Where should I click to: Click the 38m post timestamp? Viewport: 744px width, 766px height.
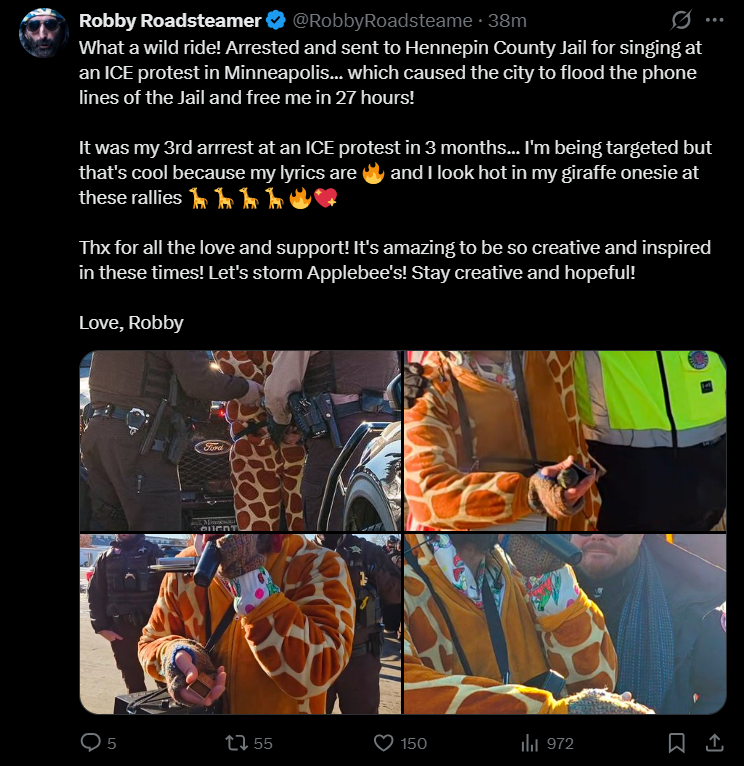[x=507, y=21]
